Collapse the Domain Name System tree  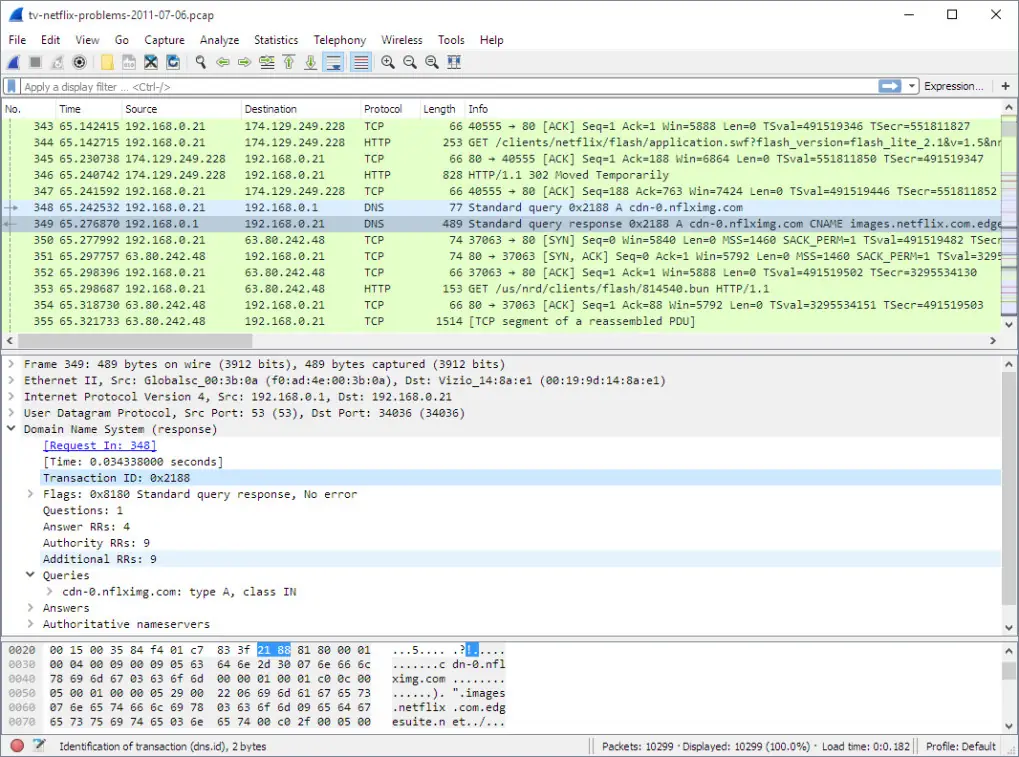(x=11, y=429)
